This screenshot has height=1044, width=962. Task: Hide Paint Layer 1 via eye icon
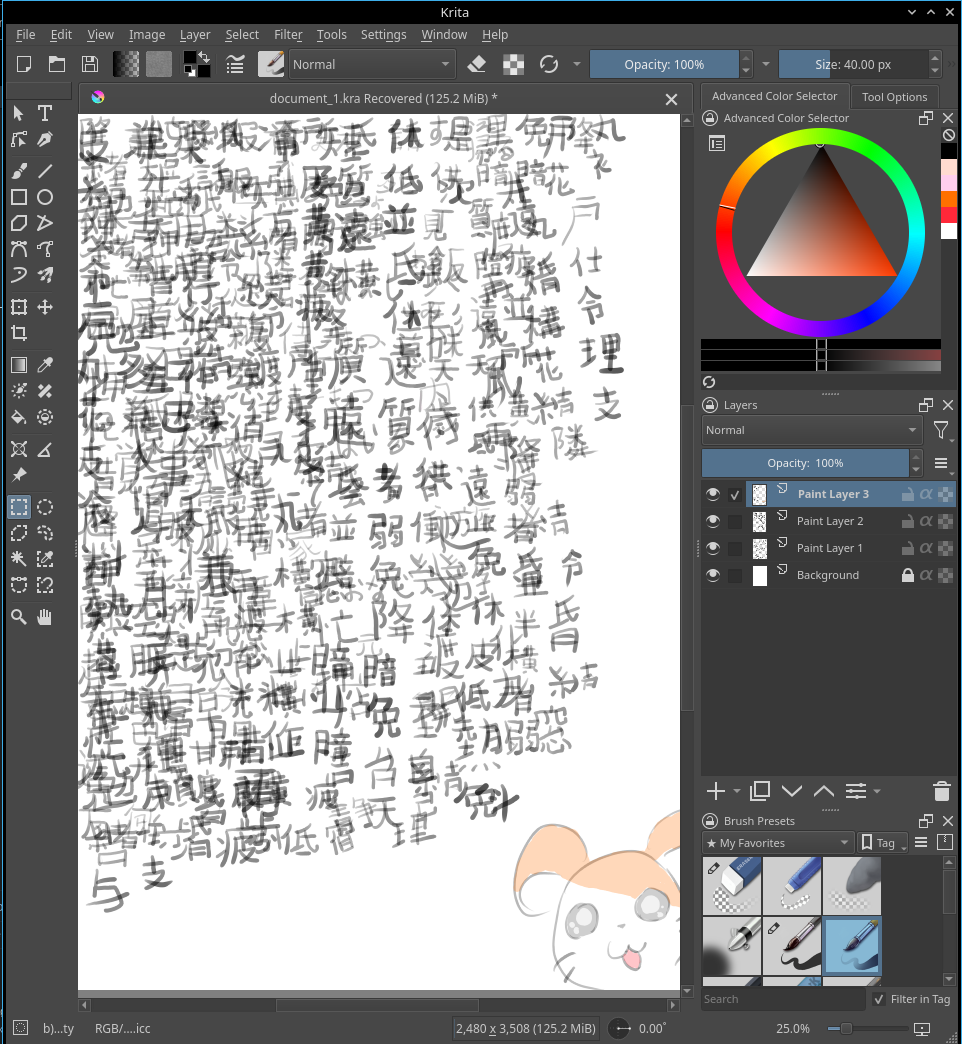pos(713,548)
